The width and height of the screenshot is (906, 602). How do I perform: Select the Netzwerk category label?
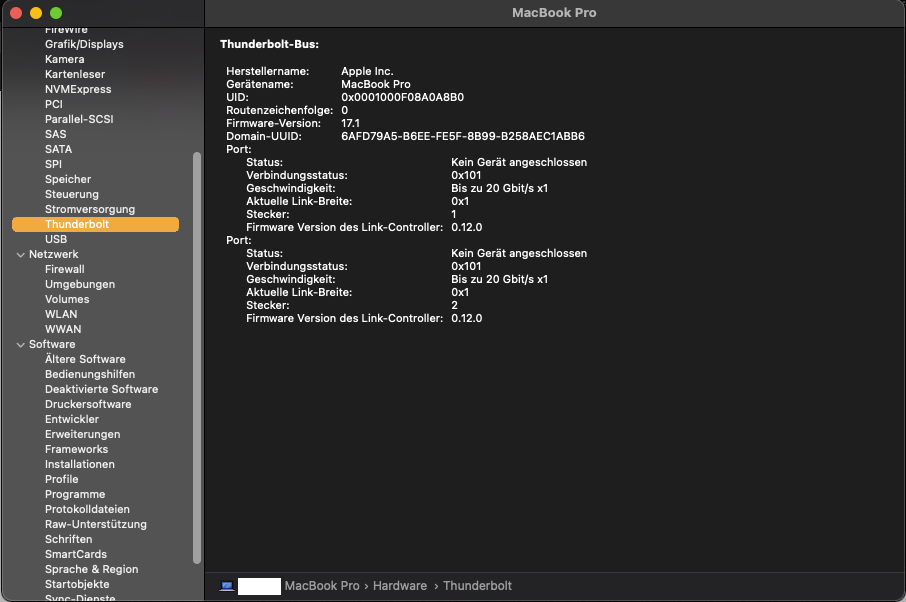tap(54, 255)
